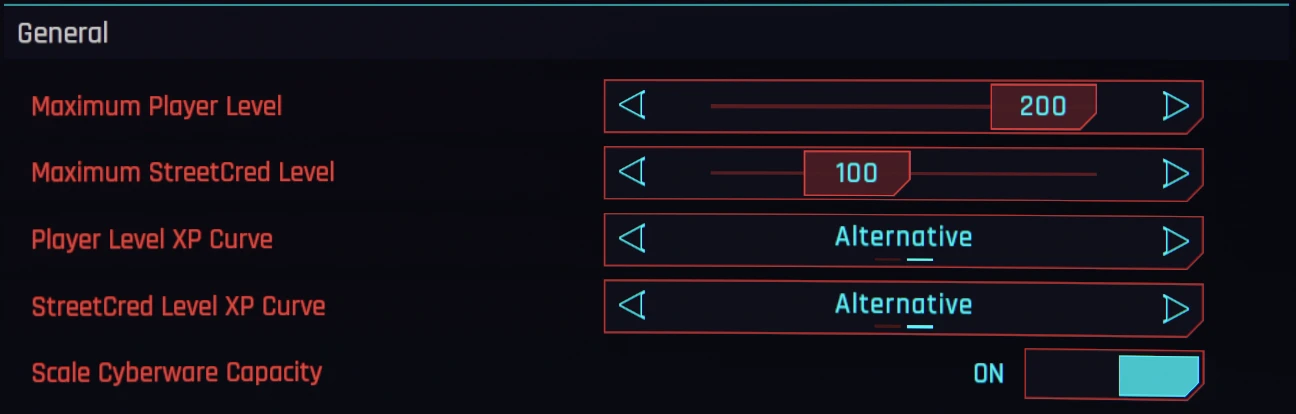
Task: Click the StreetCred Level XP Curve Alternative value
Action: (x=904, y=303)
